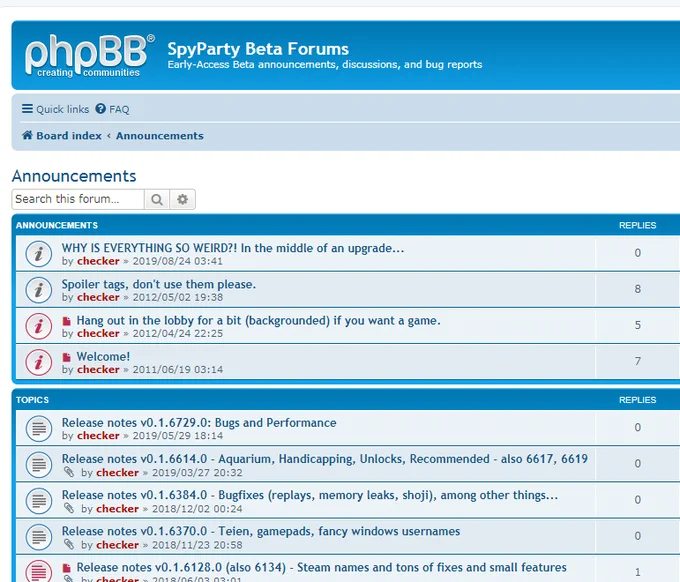Click attachment paperclip on v0.1.6370.0 row
The height and width of the screenshot is (582, 680).
click(69, 544)
